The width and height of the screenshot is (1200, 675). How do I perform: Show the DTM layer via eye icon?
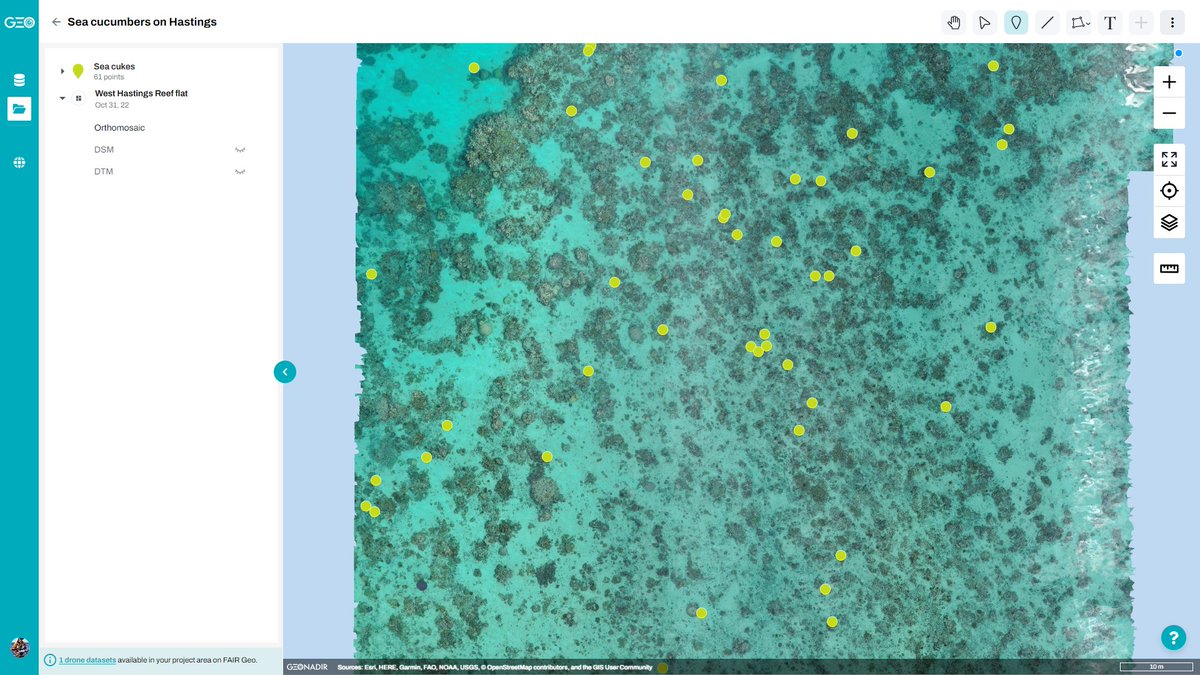(240, 172)
